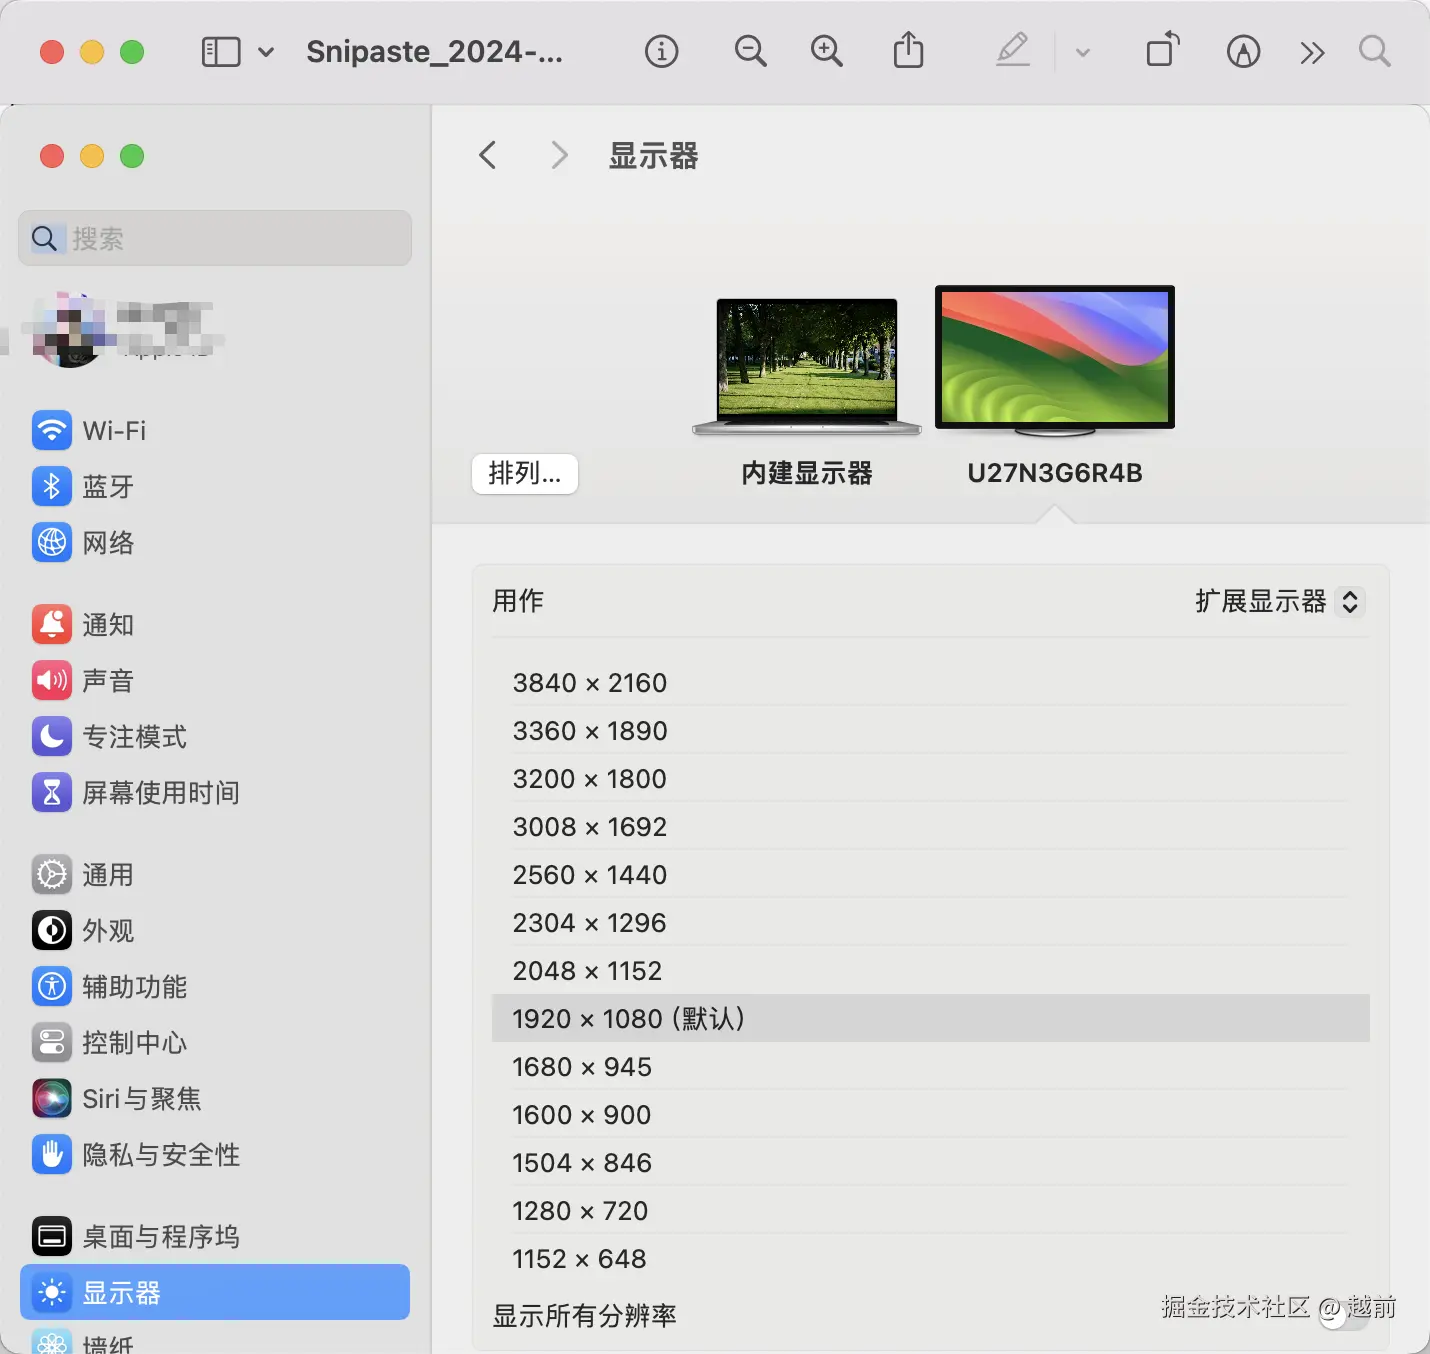Switch to the 1280 × 720 resolution
Viewport: 1430px width, 1354px height.
pos(580,1211)
